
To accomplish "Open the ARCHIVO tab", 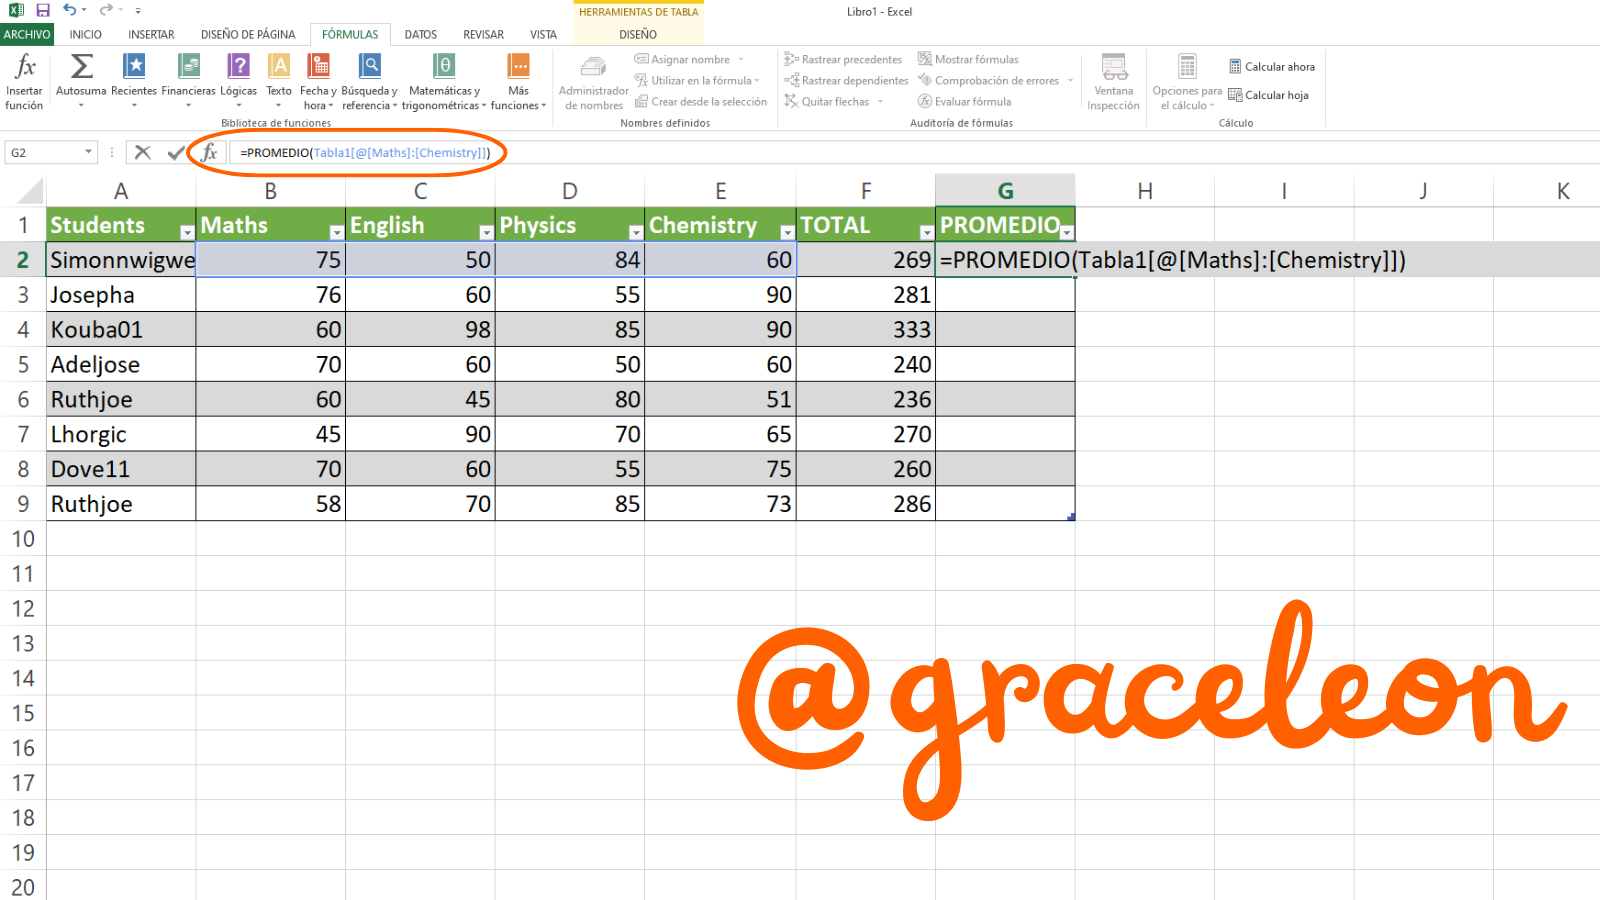I will (x=27, y=34).
